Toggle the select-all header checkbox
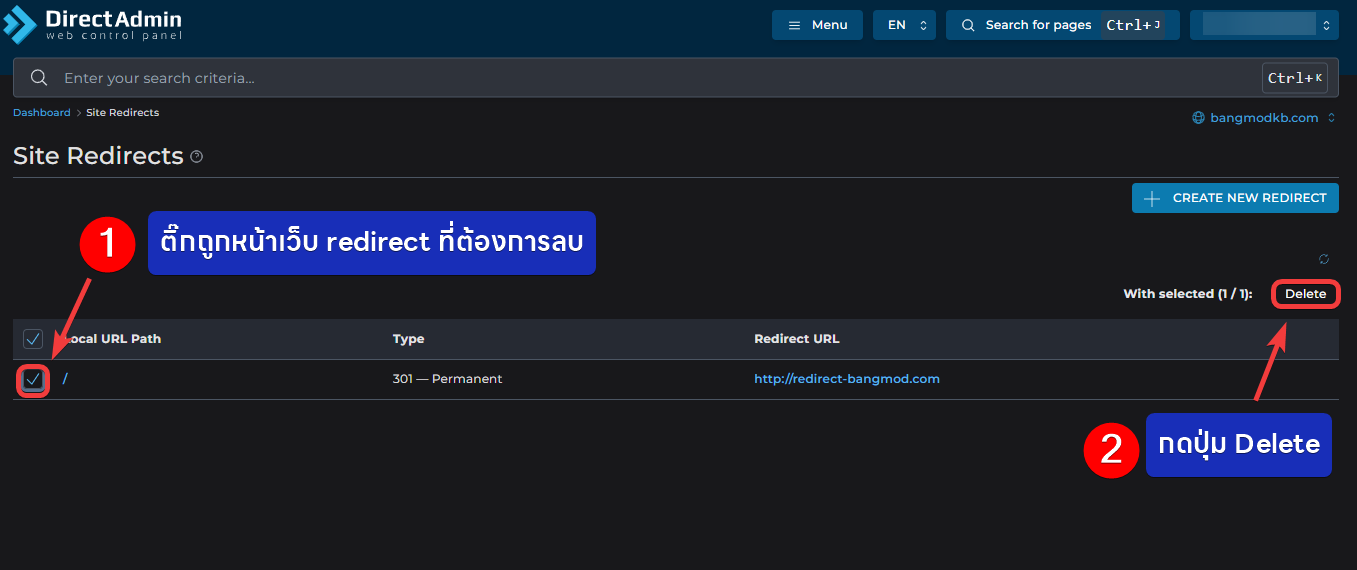1357x570 pixels. tap(33, 339)
